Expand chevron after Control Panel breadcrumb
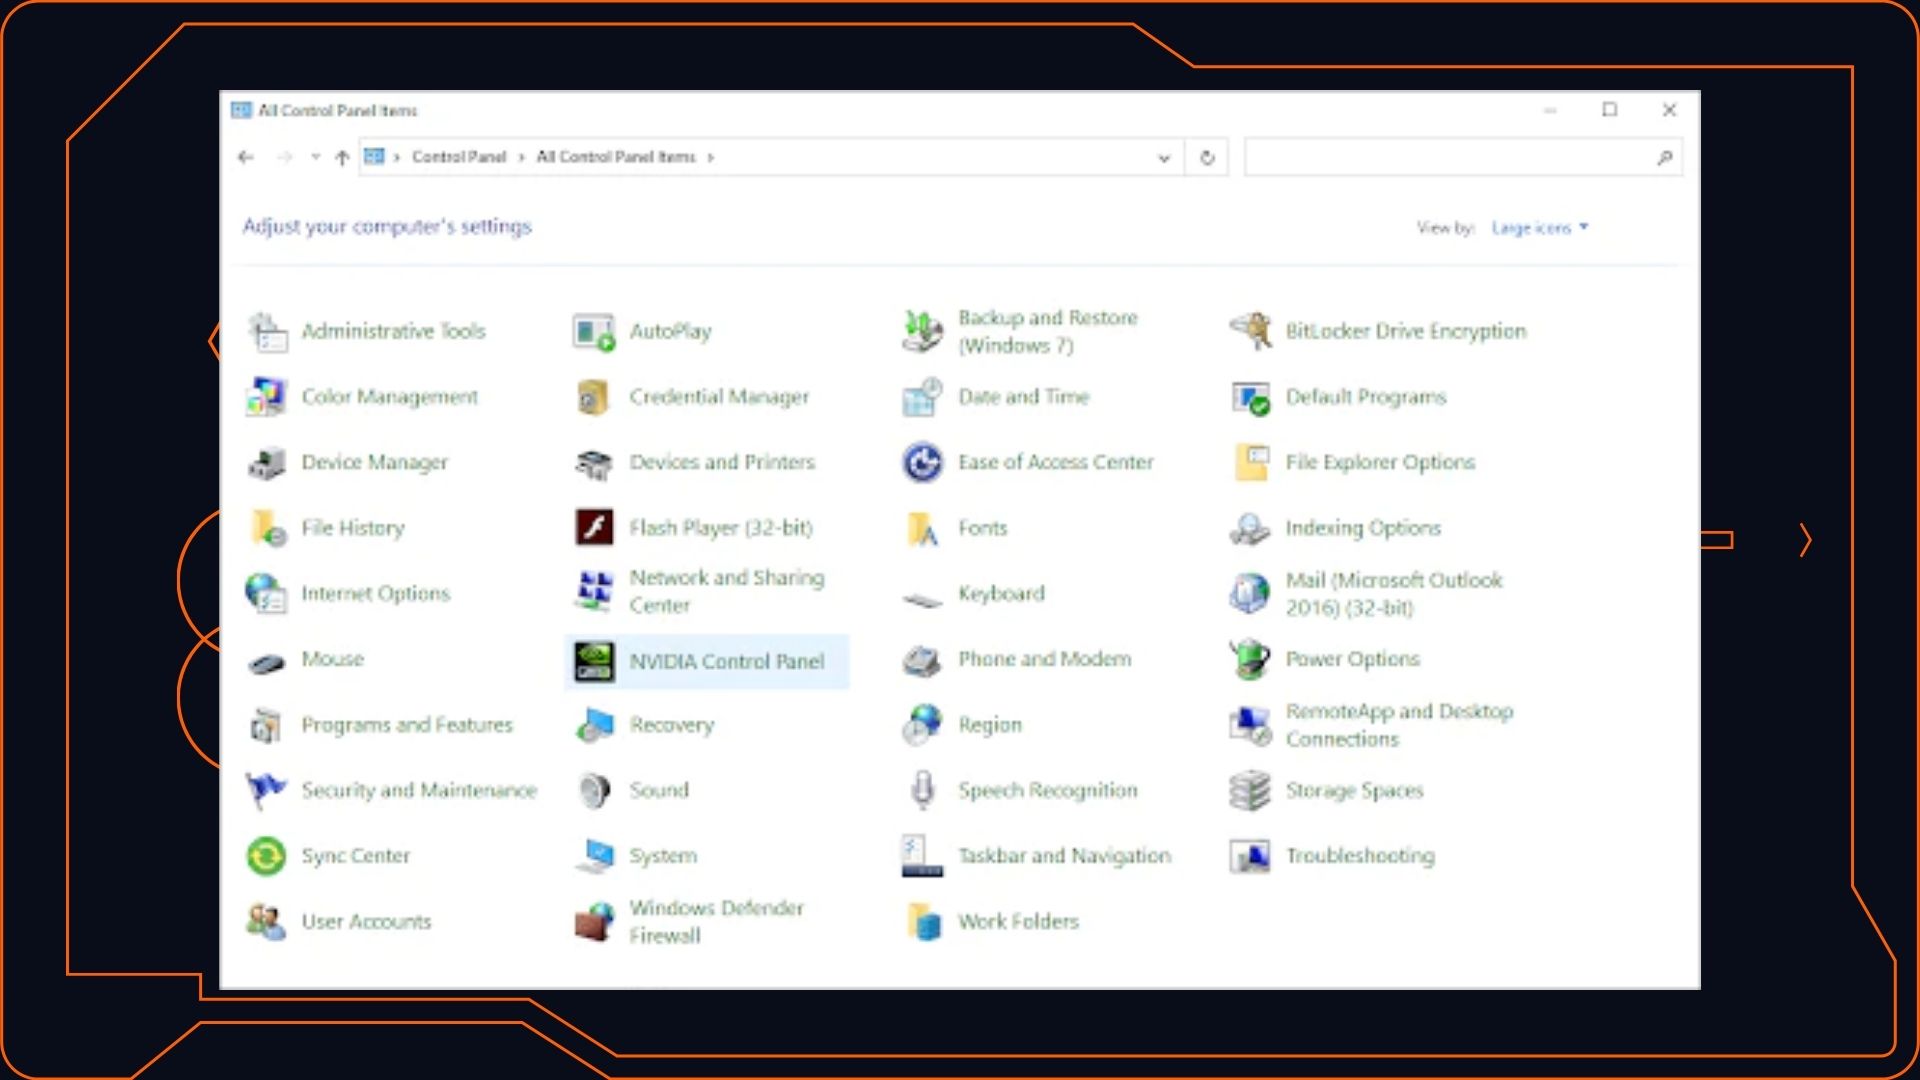The width and height of the screenshot is (1920, 1080). (x=521, y=157)
